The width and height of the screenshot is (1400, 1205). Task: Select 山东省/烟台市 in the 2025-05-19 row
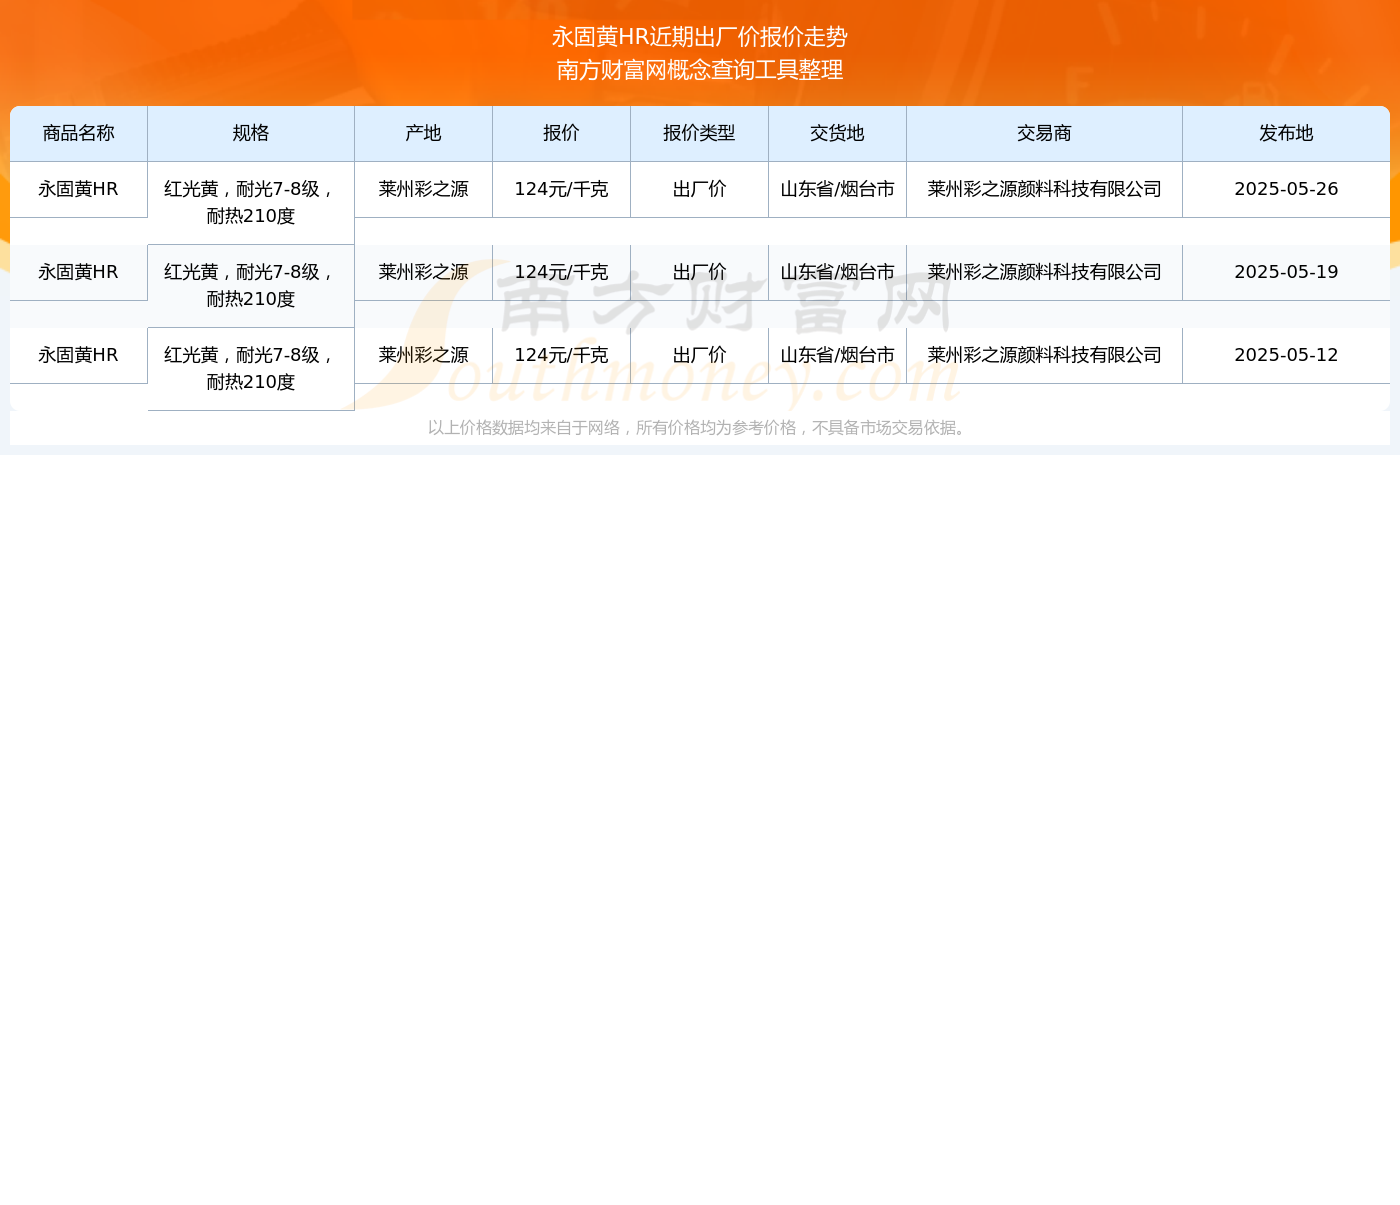[x=838, y=272]
